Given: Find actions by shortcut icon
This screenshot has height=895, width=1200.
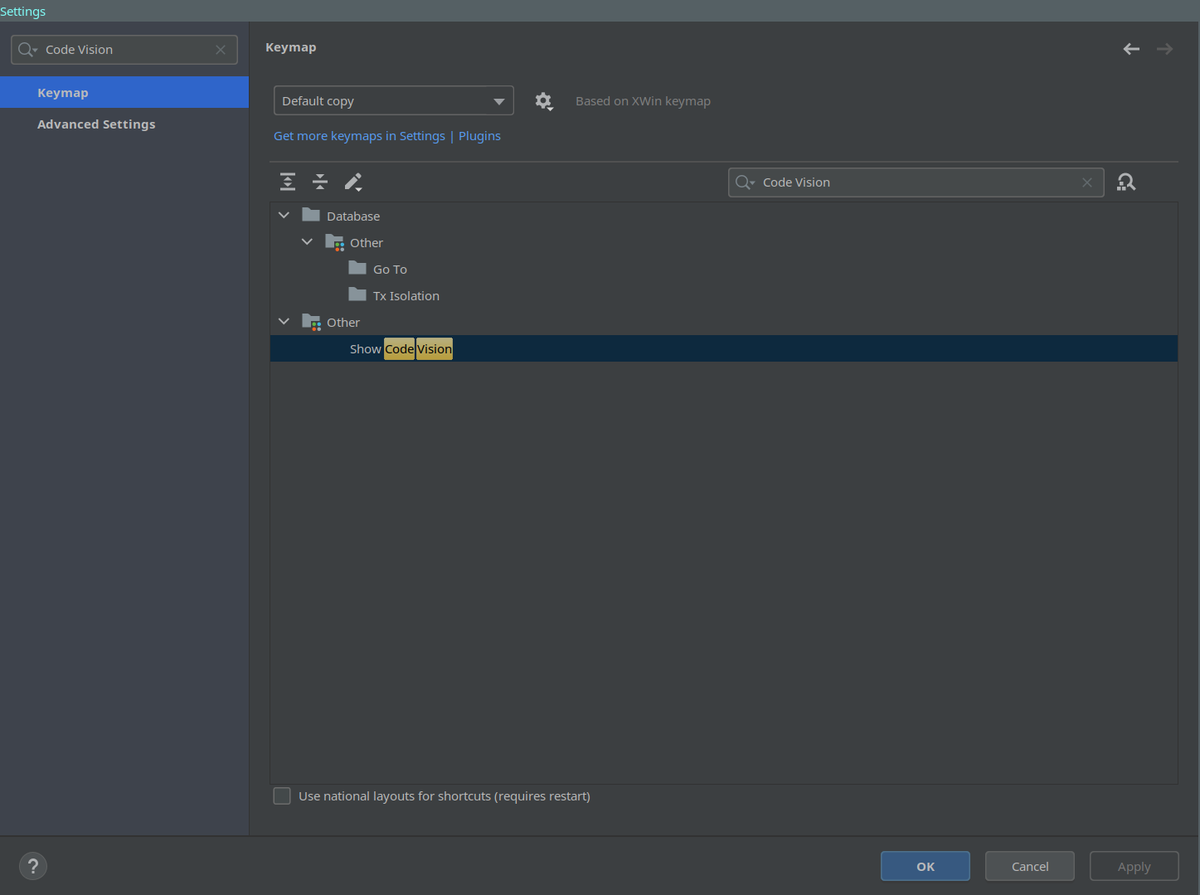Looking at the screenshot, I should tap(1126, 182).
